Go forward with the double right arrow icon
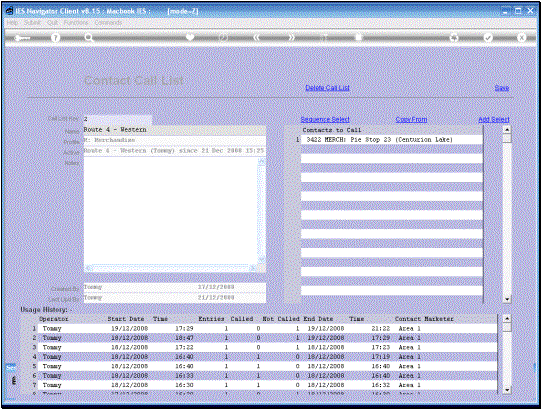The width and height of the screenshot is (541, 409). [292, 38]
